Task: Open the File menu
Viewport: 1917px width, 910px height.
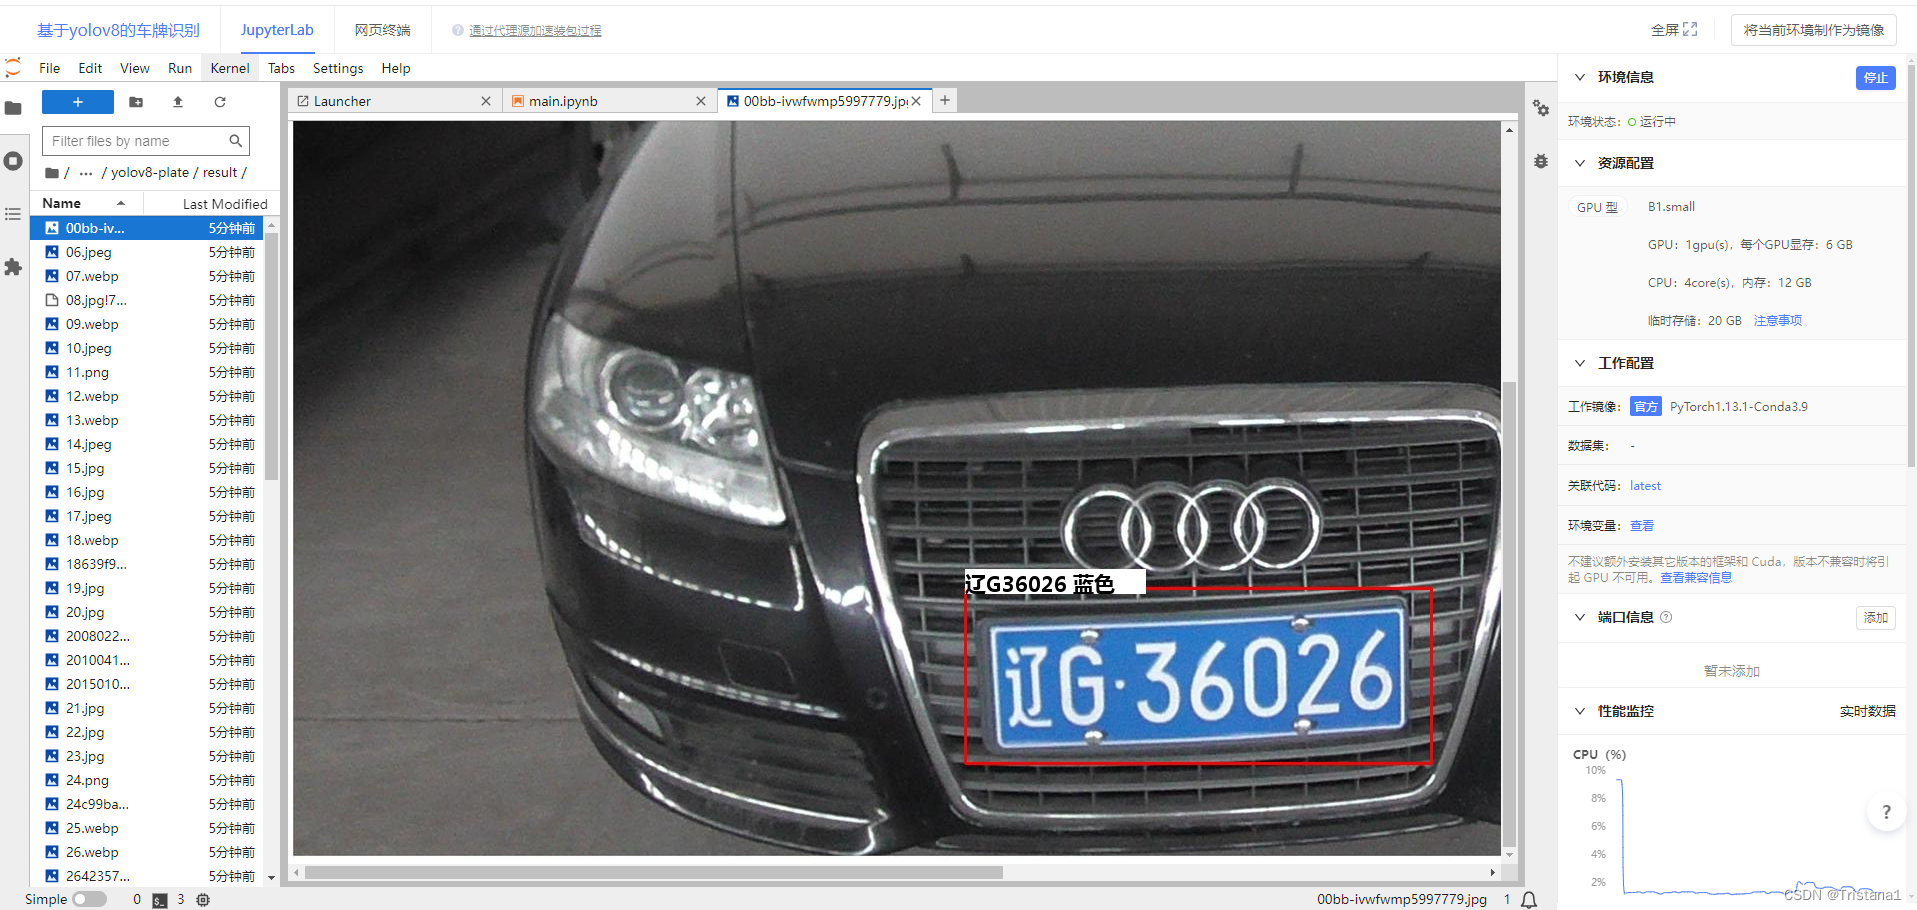Action: (50, 68)
